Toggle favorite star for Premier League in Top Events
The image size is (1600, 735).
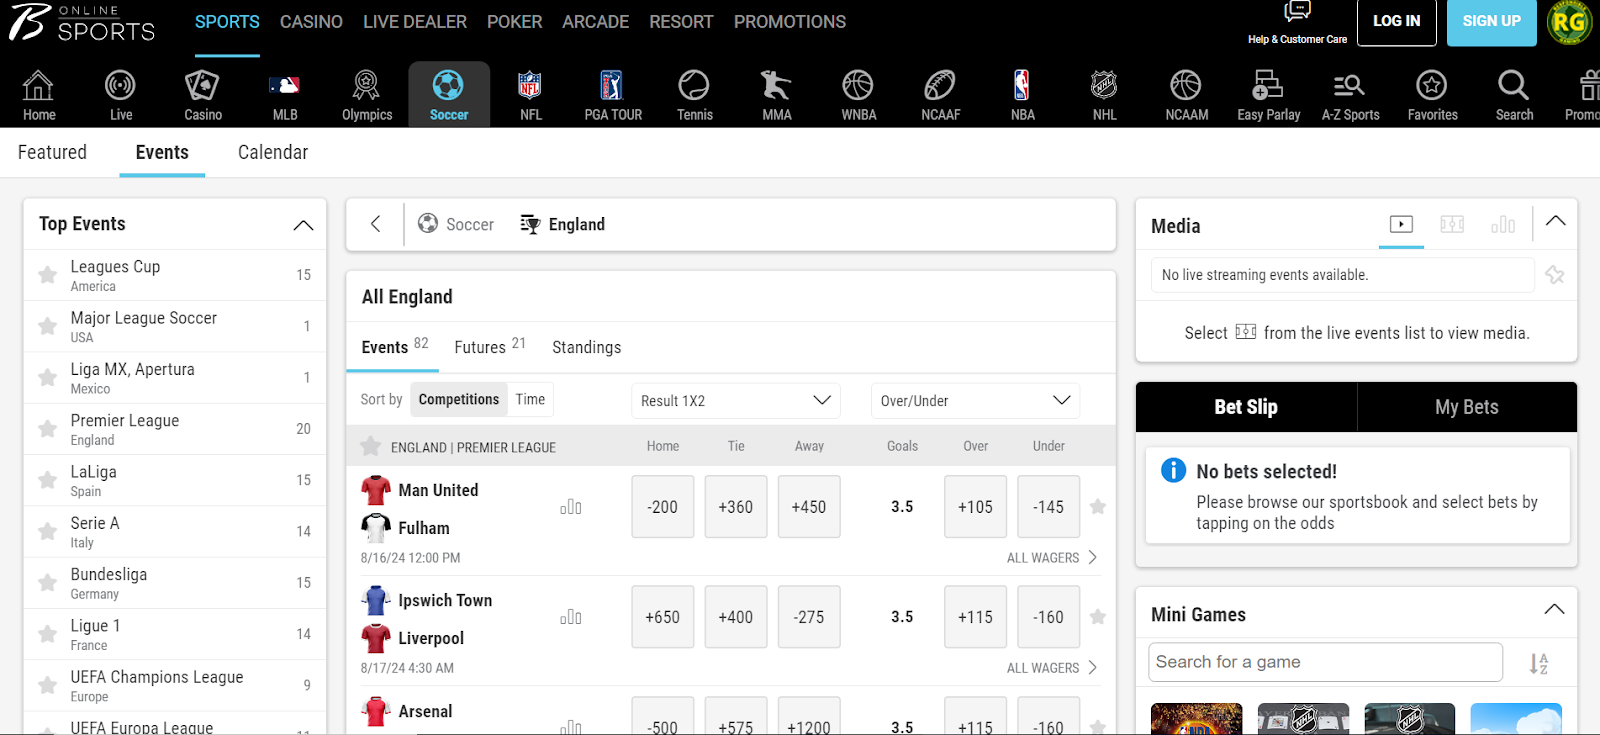point(47,429)
